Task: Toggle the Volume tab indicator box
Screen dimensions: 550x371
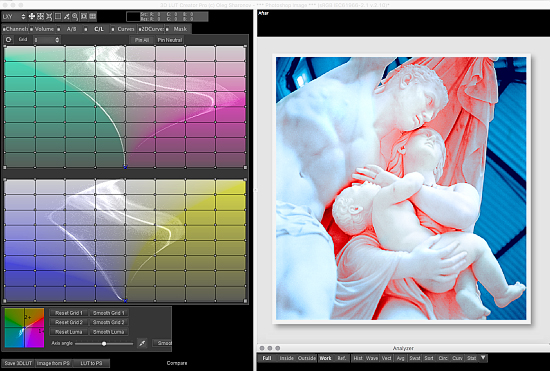Action: click(32, 29)
